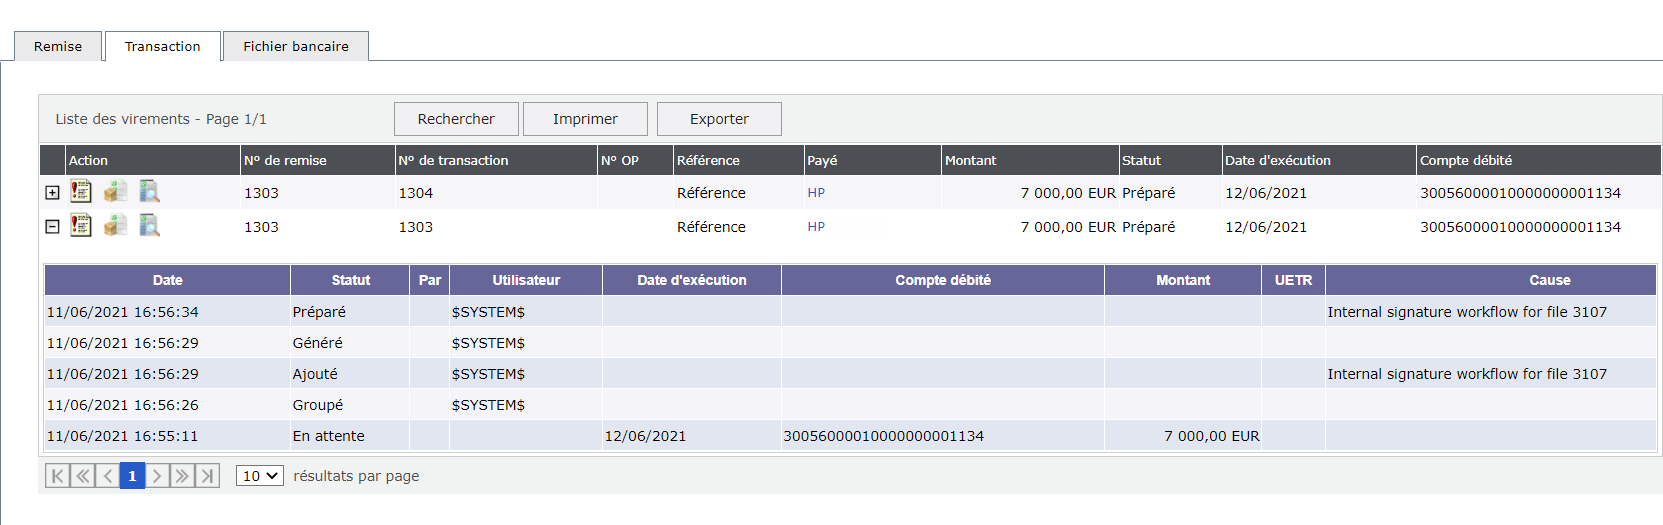Click the exclamation document icon for transaction 1303
The image size is (1663, 525).
coord(81,226)
